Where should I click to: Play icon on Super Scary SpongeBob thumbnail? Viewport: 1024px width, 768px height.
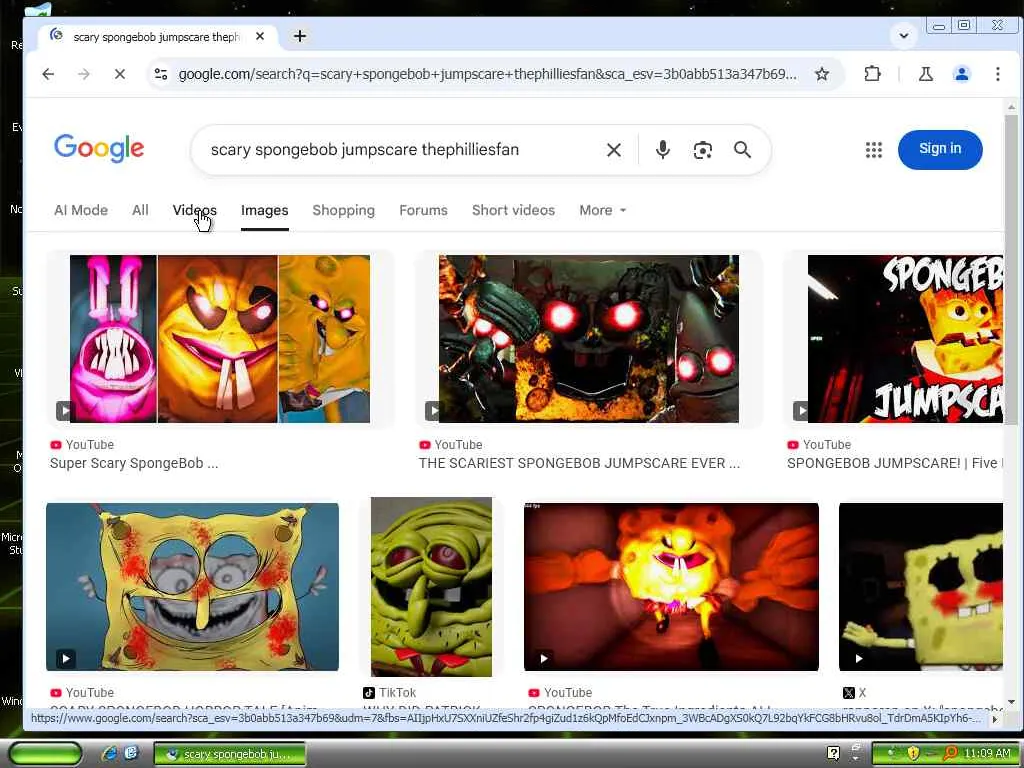coord(65,411)
